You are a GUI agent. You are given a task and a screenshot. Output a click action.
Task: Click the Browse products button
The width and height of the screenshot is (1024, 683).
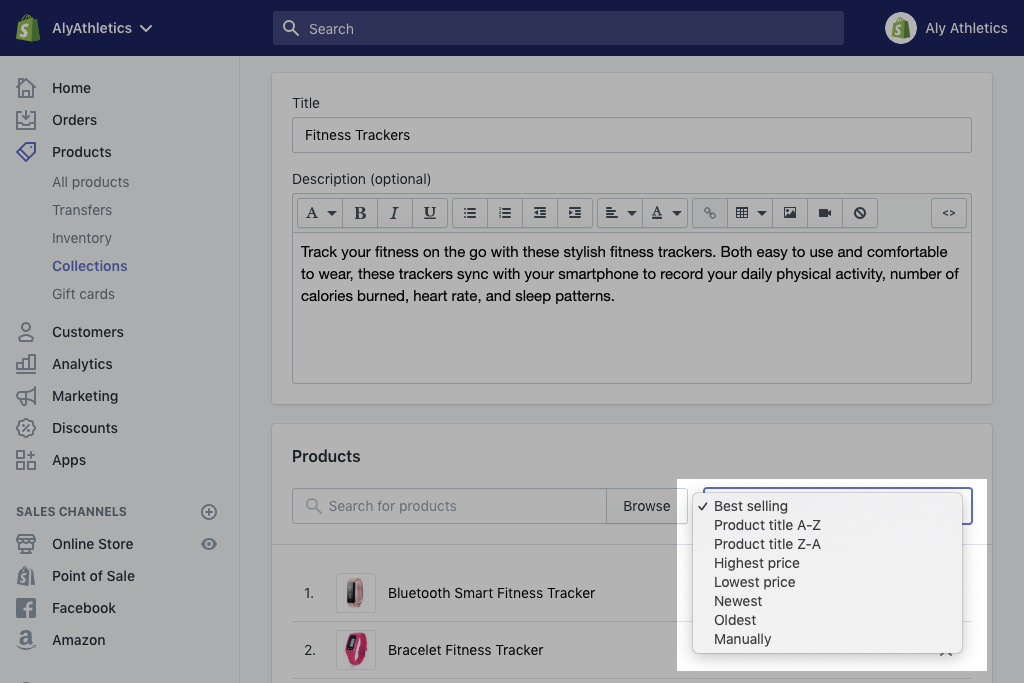[646, 506]
